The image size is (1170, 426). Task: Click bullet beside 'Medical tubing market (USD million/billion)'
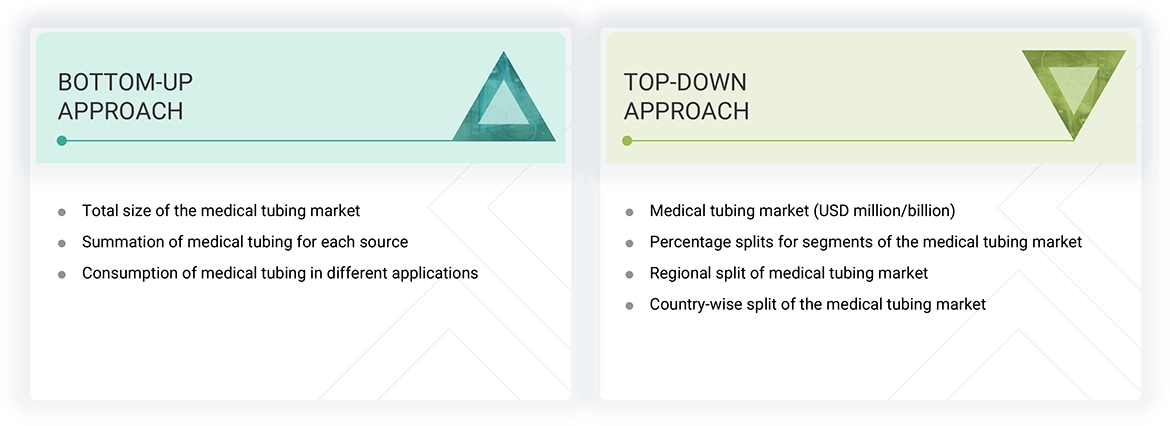[x=629, y=212]
